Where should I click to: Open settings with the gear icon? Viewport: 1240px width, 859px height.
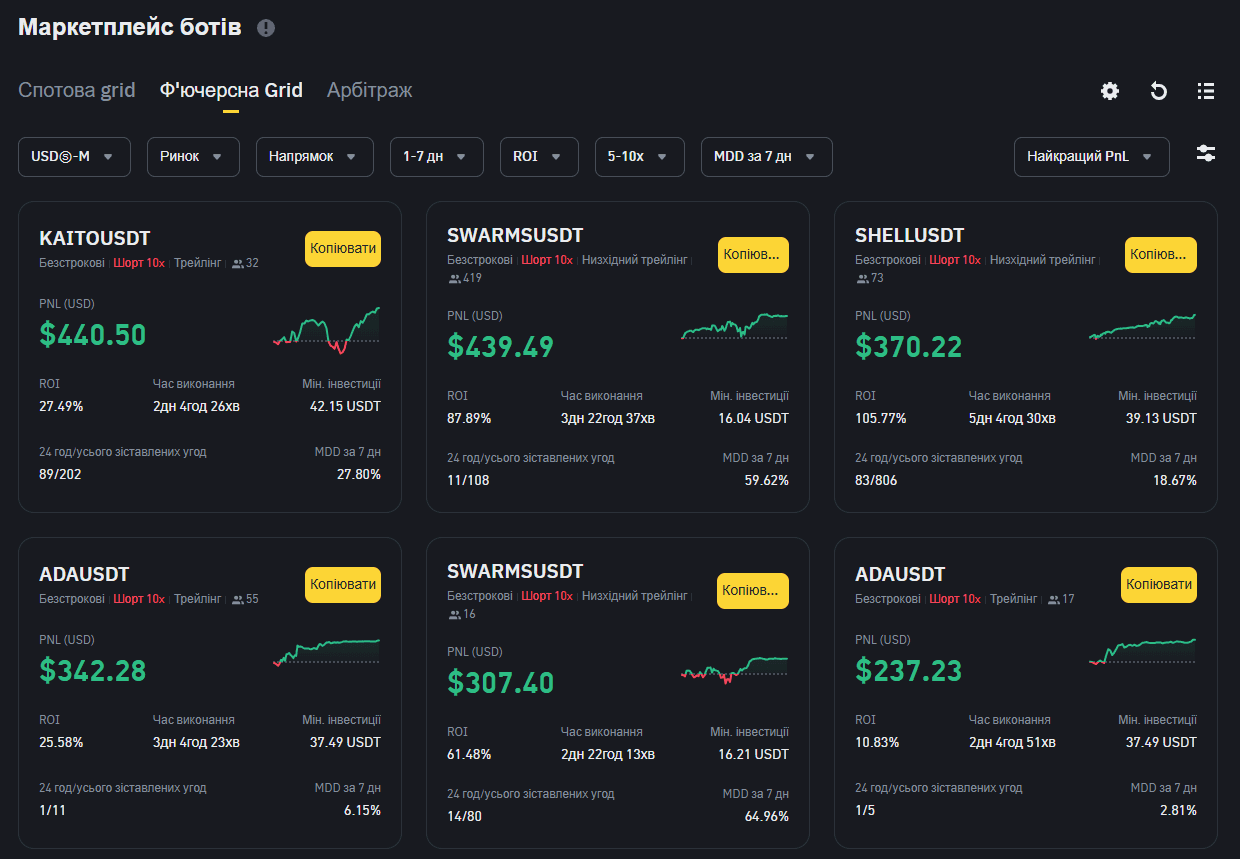[1110, 91]
